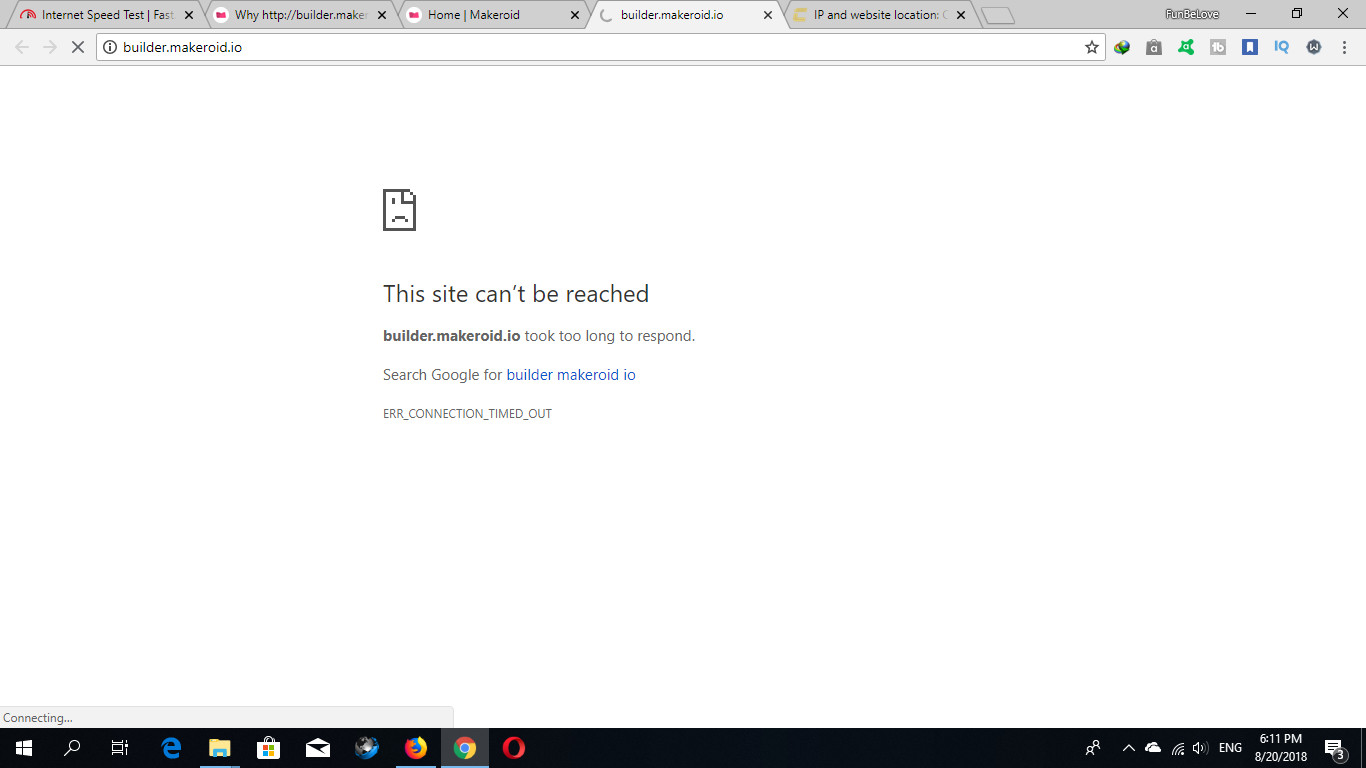Open the gray shopping bag extension
The image size is (1366, 768).
click(1154, 47)
